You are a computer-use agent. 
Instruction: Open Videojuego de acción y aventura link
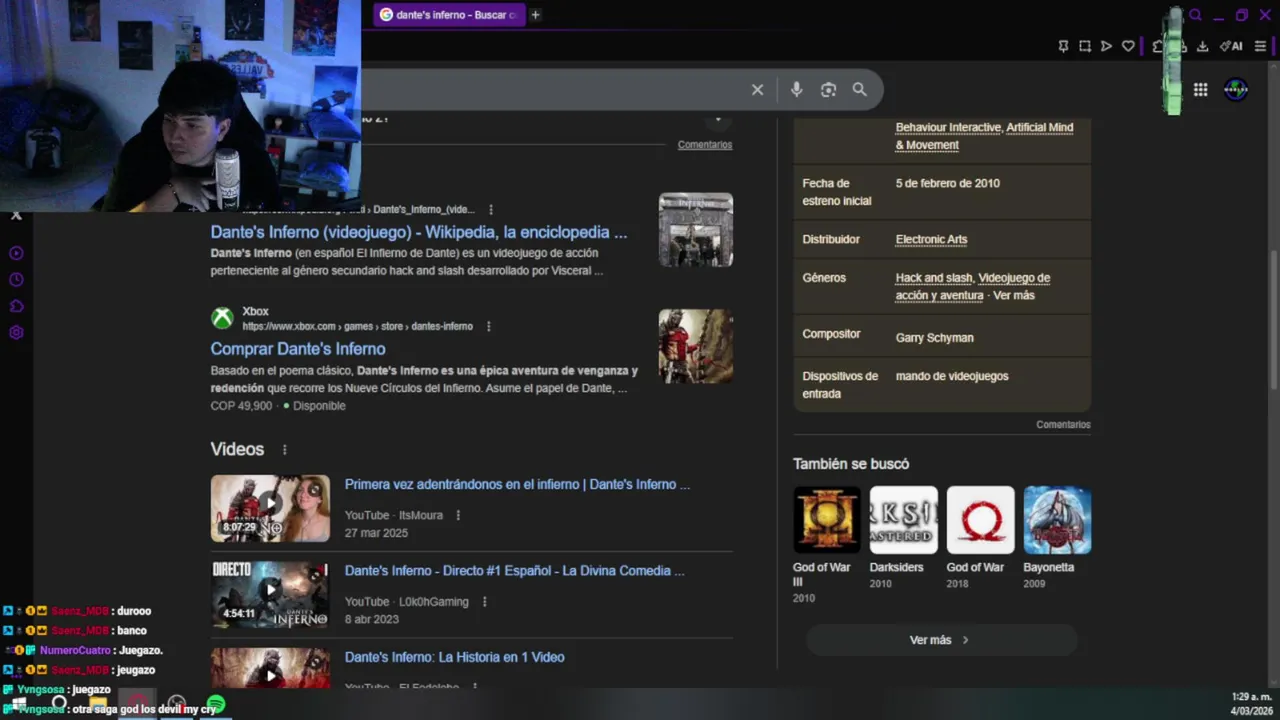tap(972, 287)
